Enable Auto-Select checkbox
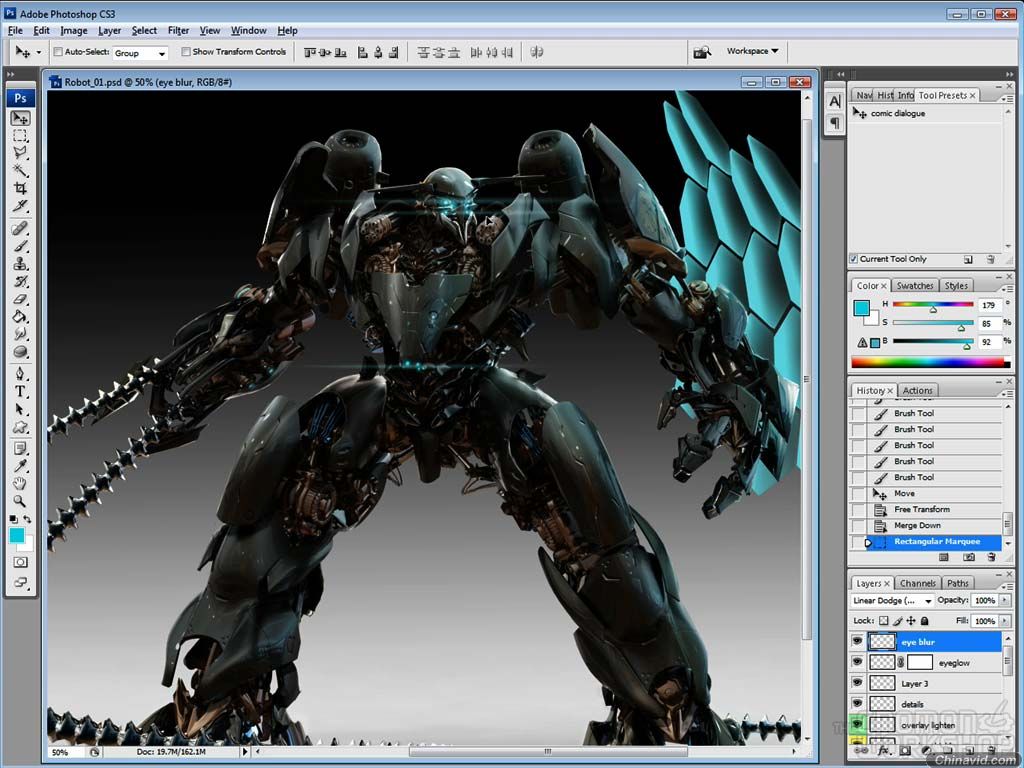The width and height of the screenshot is (1024, 768). (x=58, y=52)
